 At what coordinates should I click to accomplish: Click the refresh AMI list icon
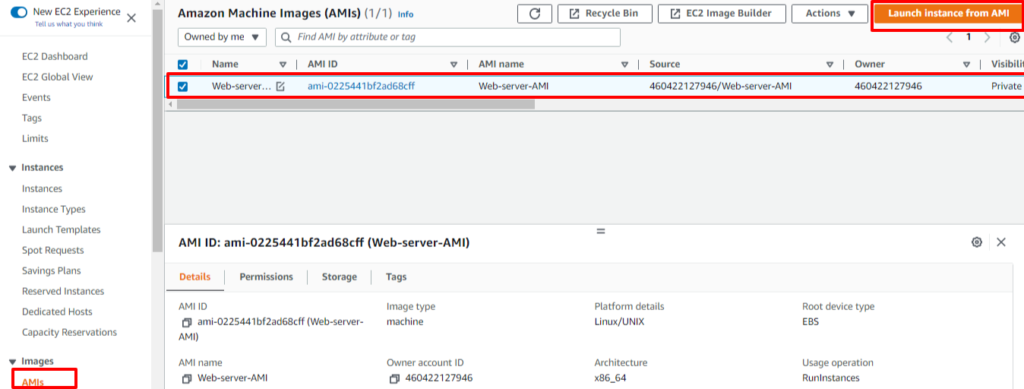[x=535, y=14]
